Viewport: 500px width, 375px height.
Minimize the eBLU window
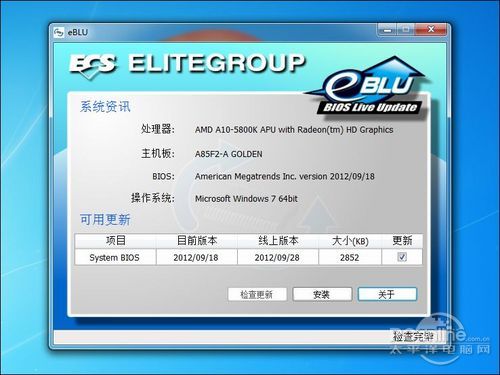pyautogui.click(x=387, y=30)
